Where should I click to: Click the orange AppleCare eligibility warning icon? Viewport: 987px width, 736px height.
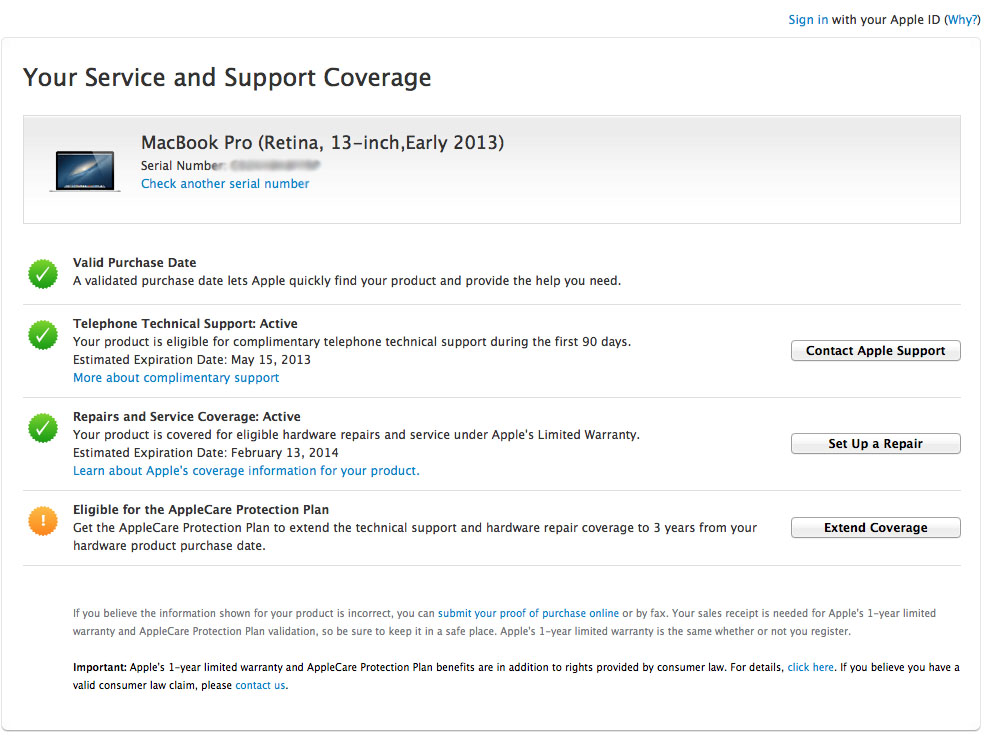(x=43, y=521)
